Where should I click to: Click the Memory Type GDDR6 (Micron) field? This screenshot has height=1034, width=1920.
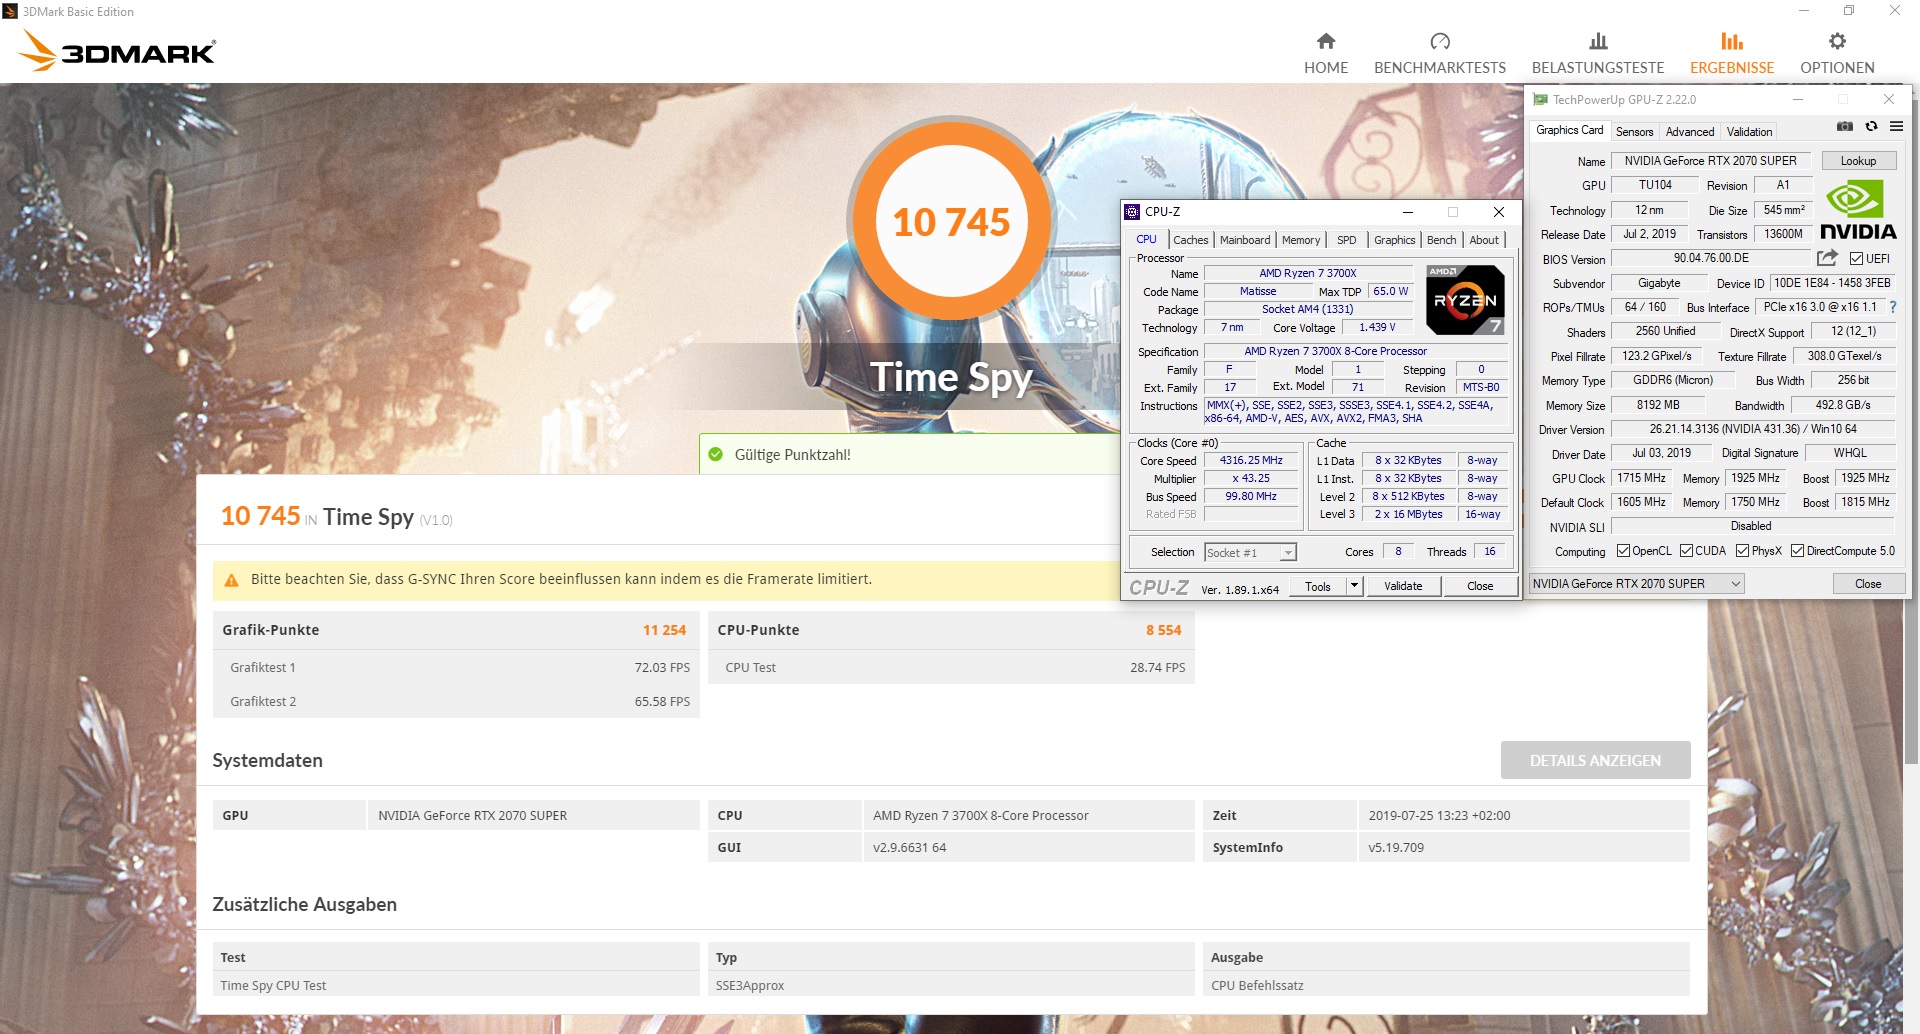(x=1672, y=381)
